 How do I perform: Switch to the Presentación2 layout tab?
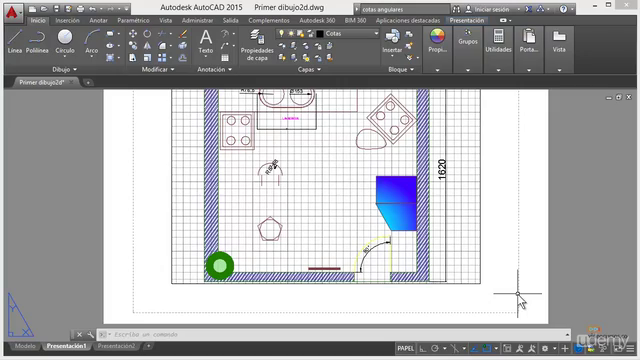pos(116,346)
